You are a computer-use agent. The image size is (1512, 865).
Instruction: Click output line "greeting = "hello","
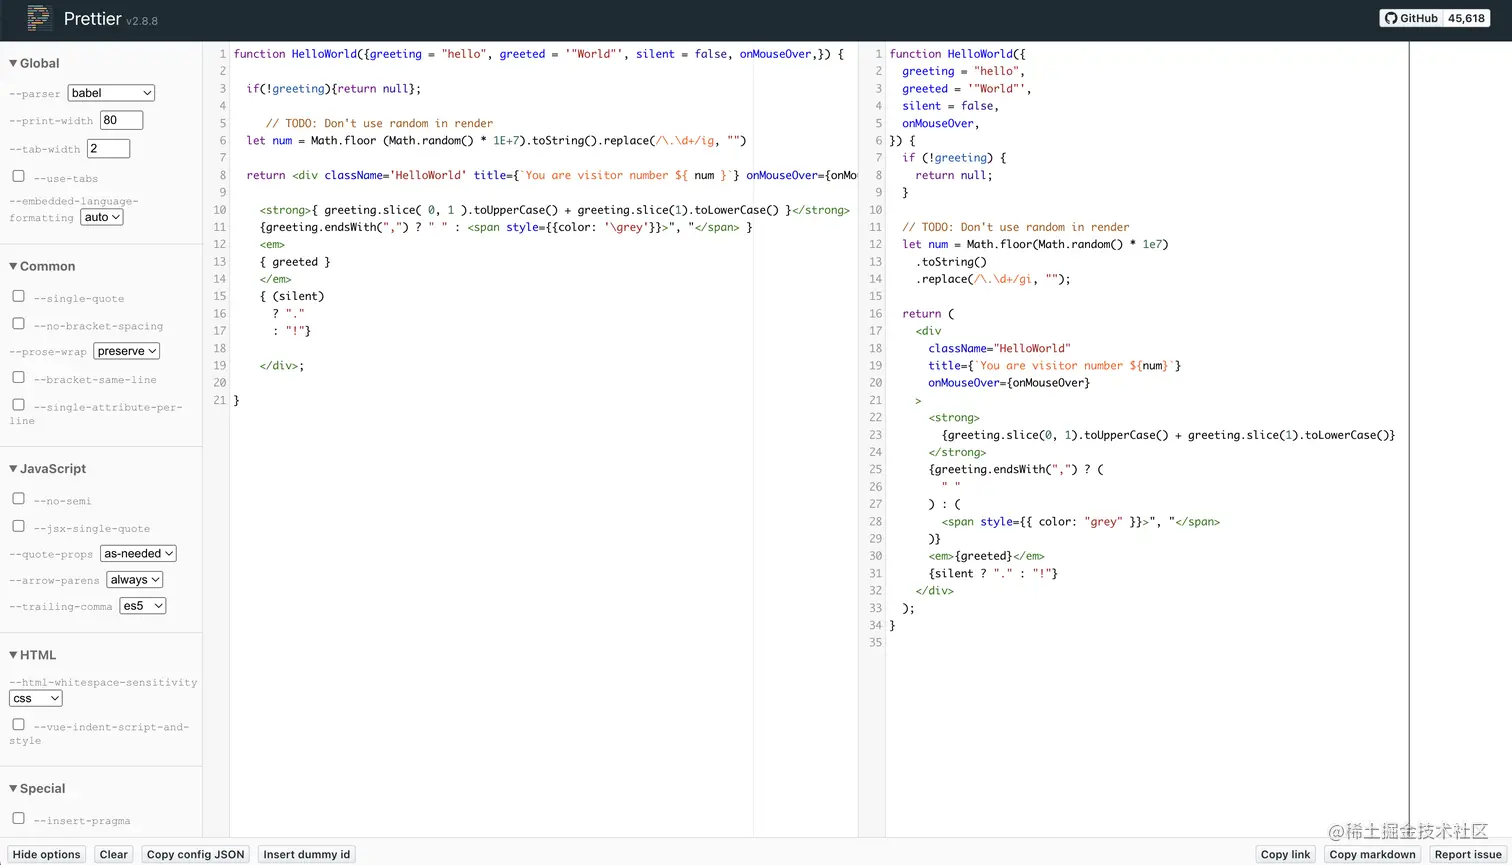964,72
